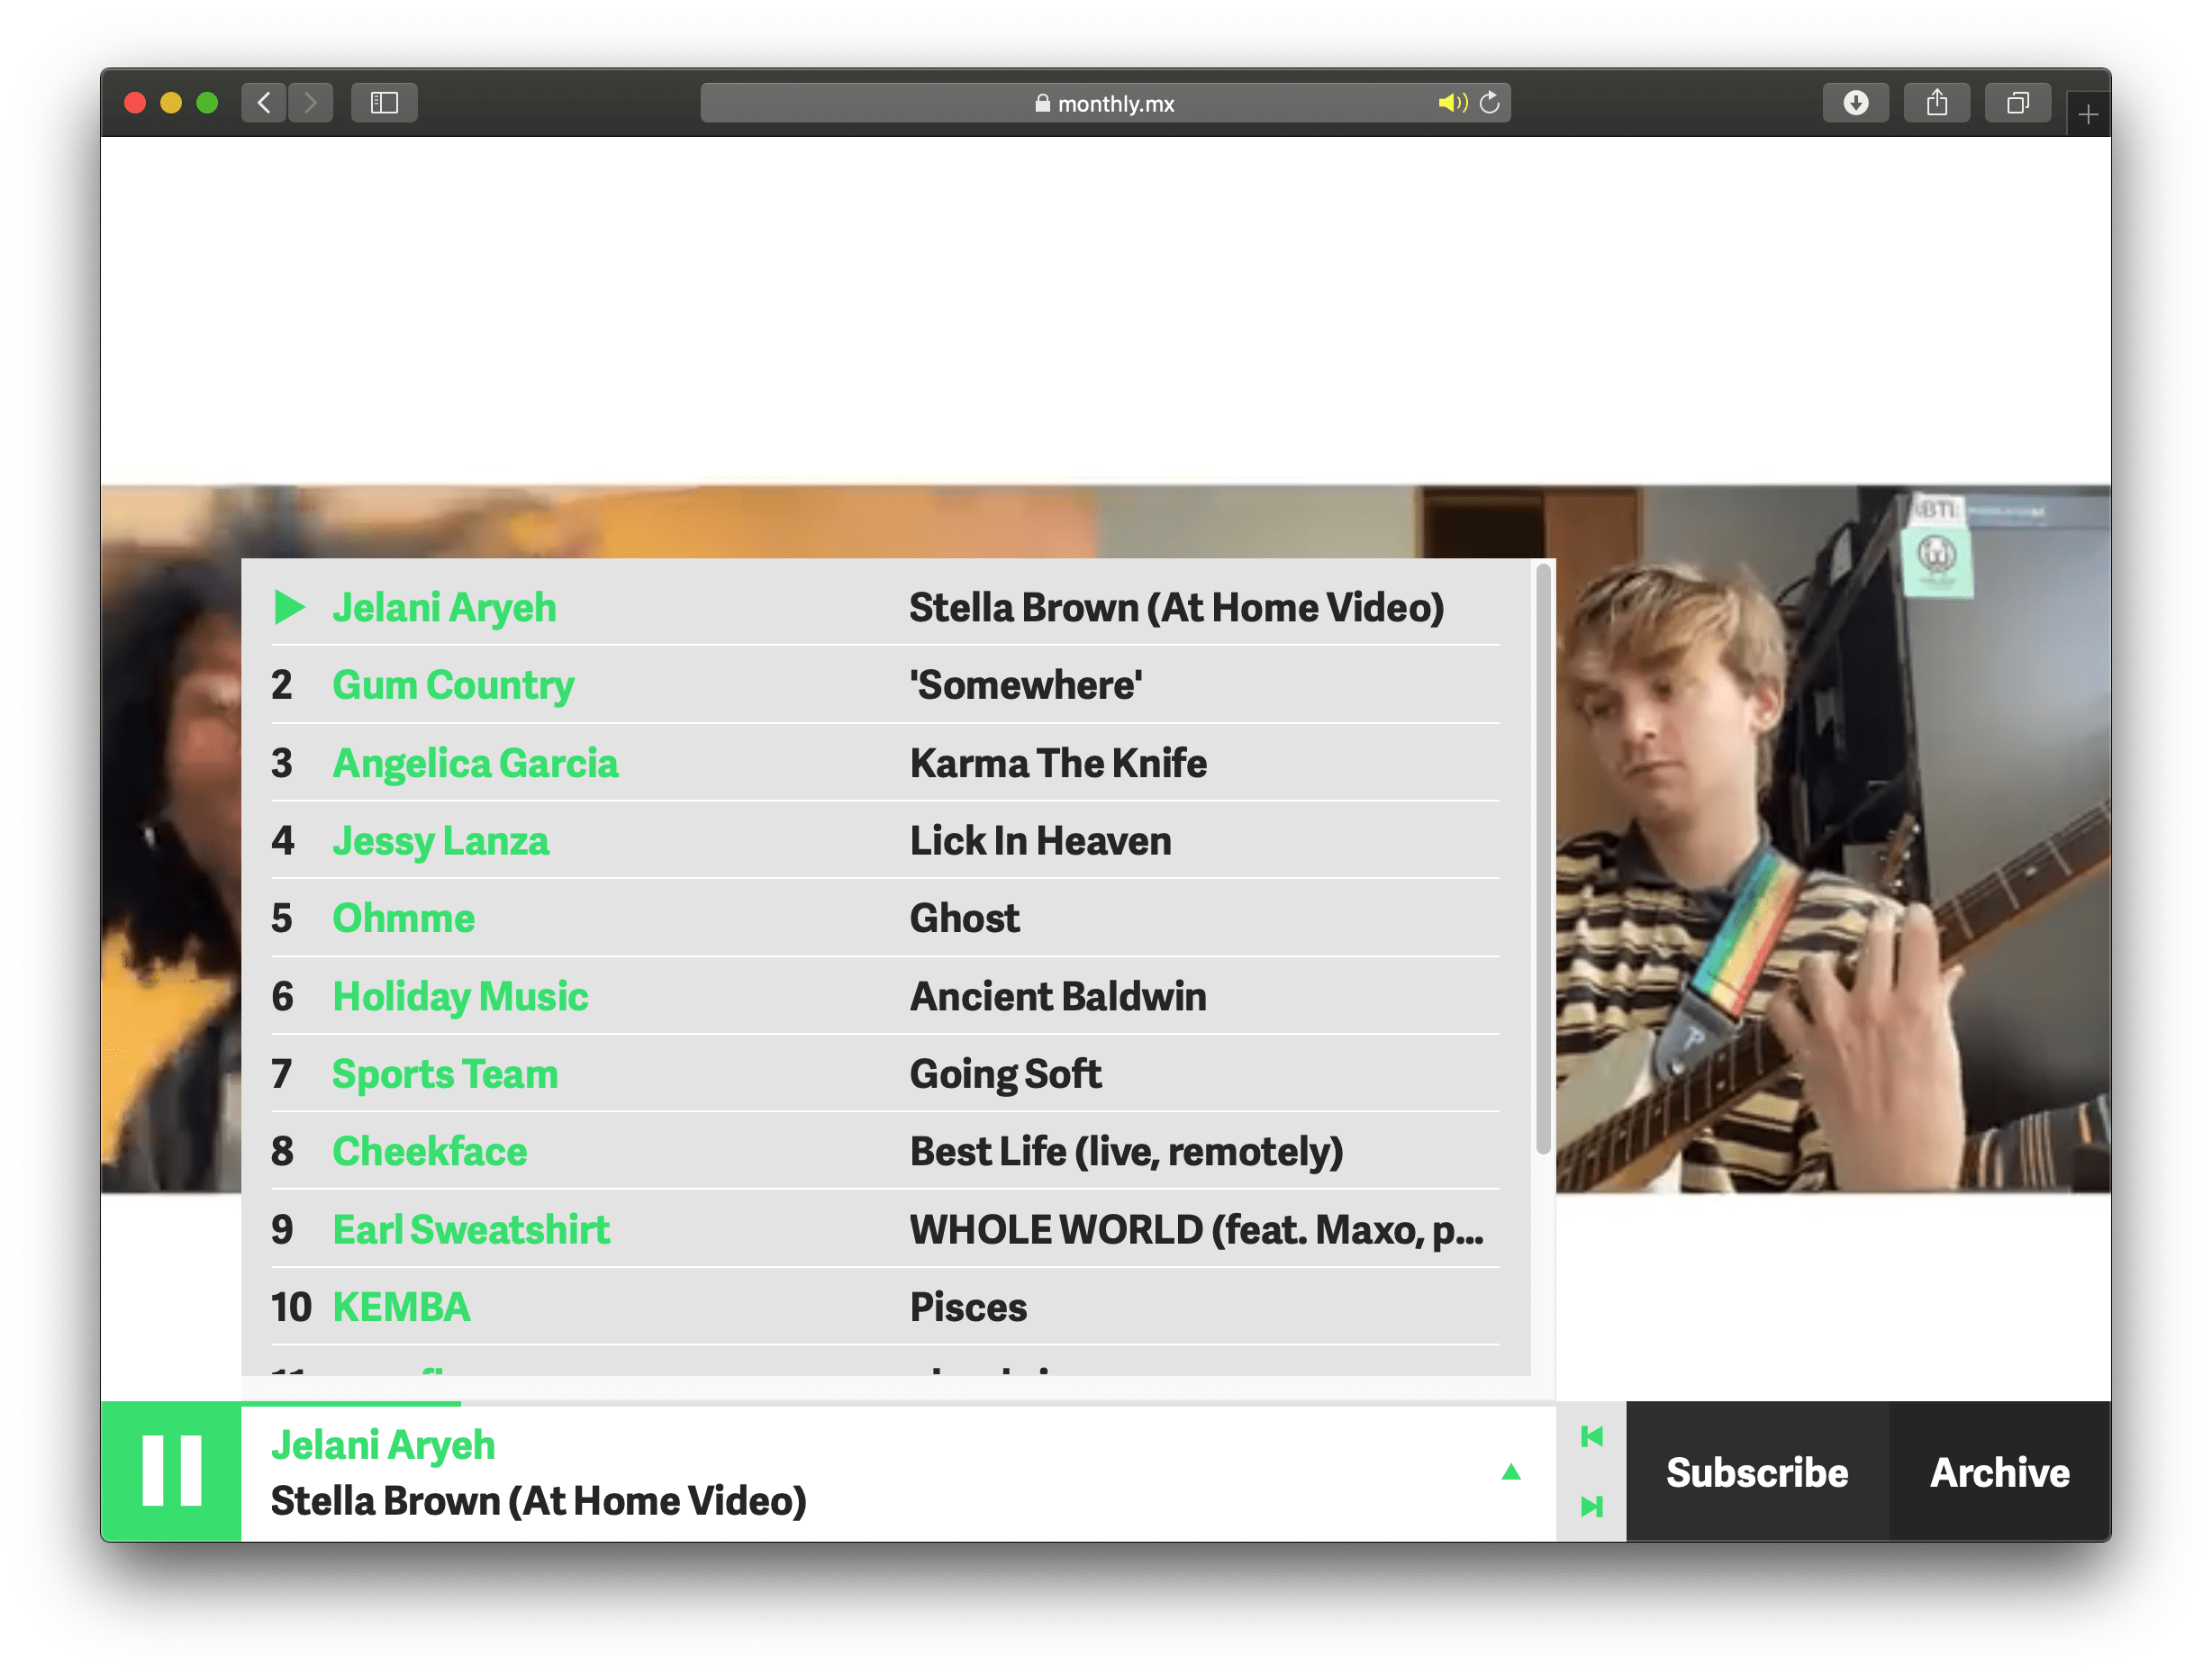Click song title Ancient Baldwin
This screenshot has height=1675, width=2212.
click(1058, 996)
